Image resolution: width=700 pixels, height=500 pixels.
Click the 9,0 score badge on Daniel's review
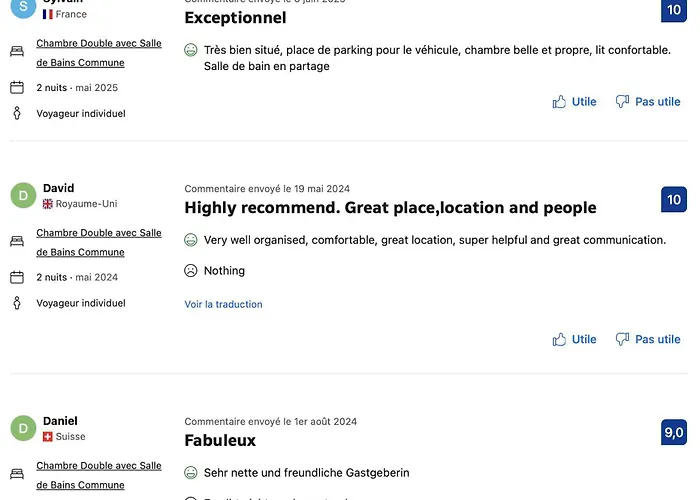coord(674,432)
